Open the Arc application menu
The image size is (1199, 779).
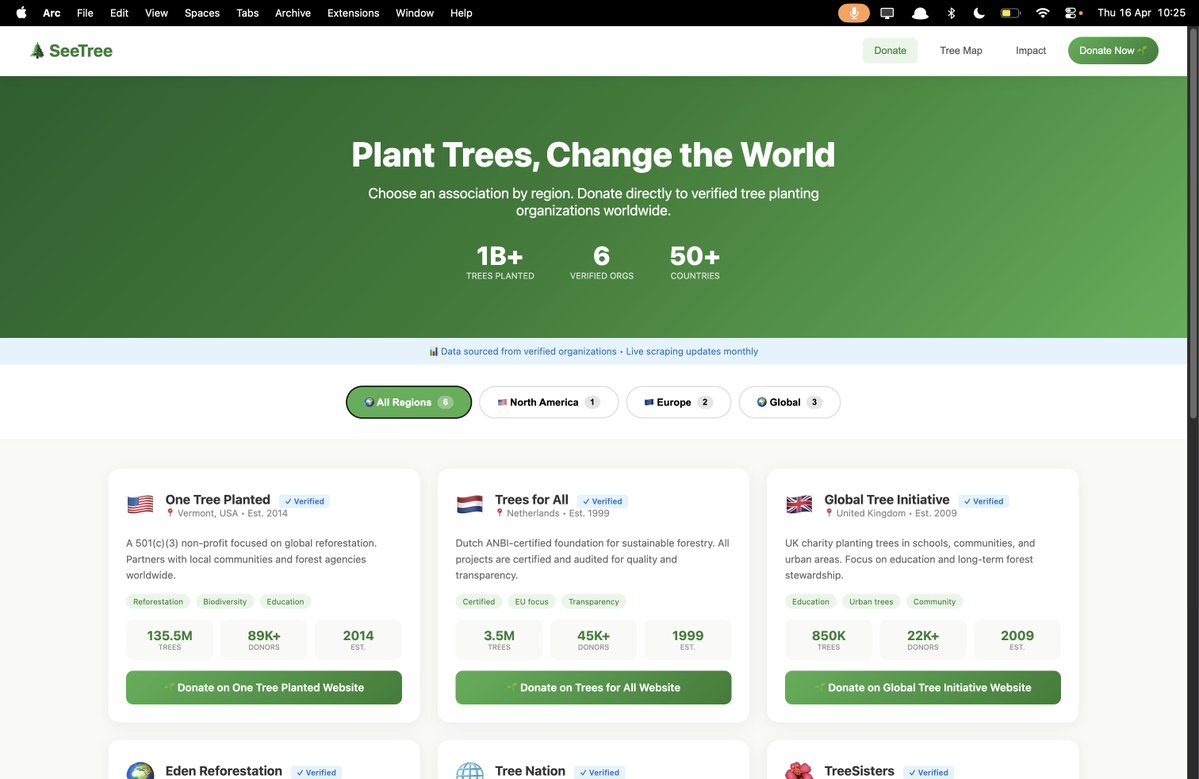pyautogui.click(x=51, y=13)
